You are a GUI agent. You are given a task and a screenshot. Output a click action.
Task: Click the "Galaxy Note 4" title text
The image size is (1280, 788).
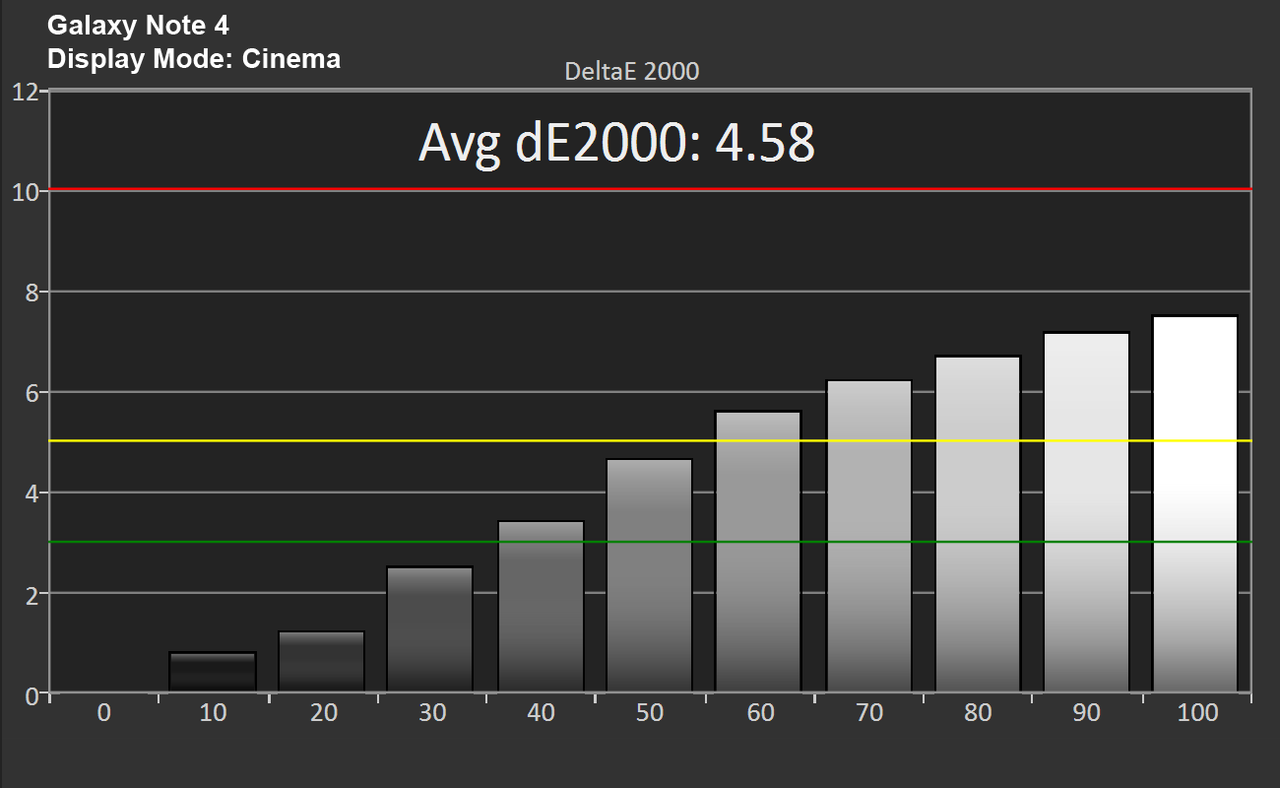pyautogui.click(x=138, y=25)
